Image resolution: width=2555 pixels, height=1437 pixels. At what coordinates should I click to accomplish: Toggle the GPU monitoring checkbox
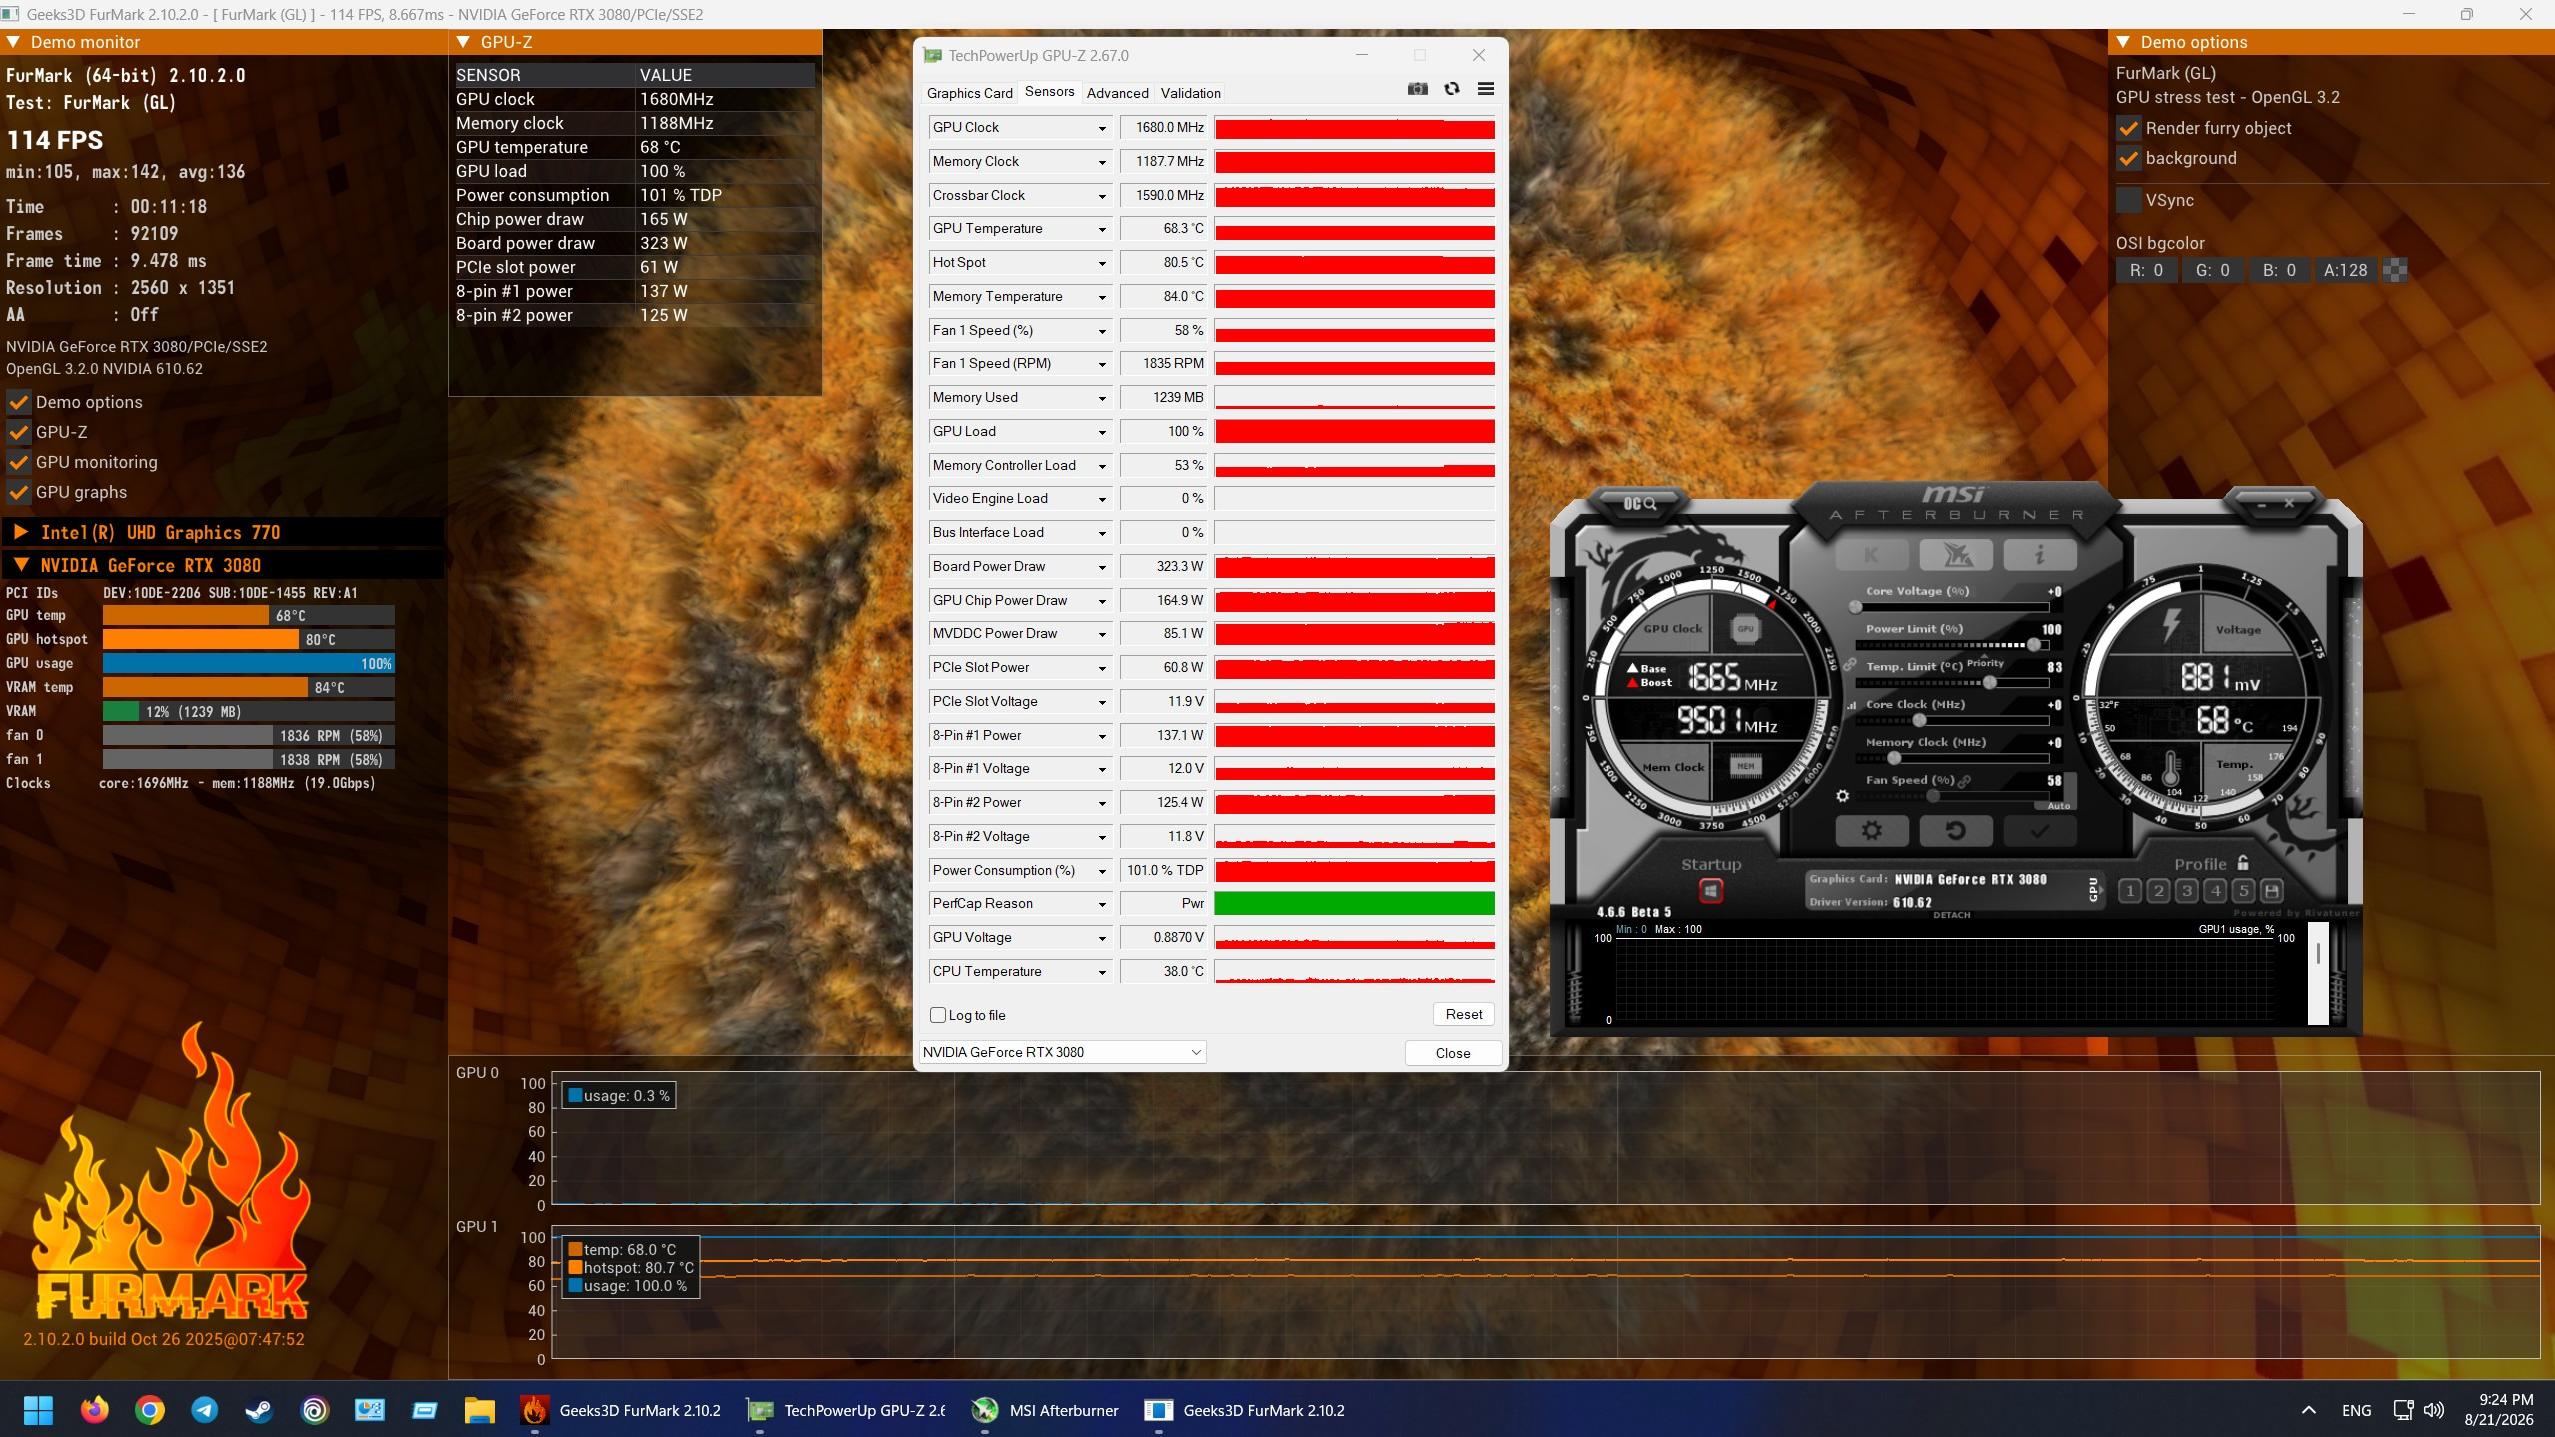[x=18, y=462]
